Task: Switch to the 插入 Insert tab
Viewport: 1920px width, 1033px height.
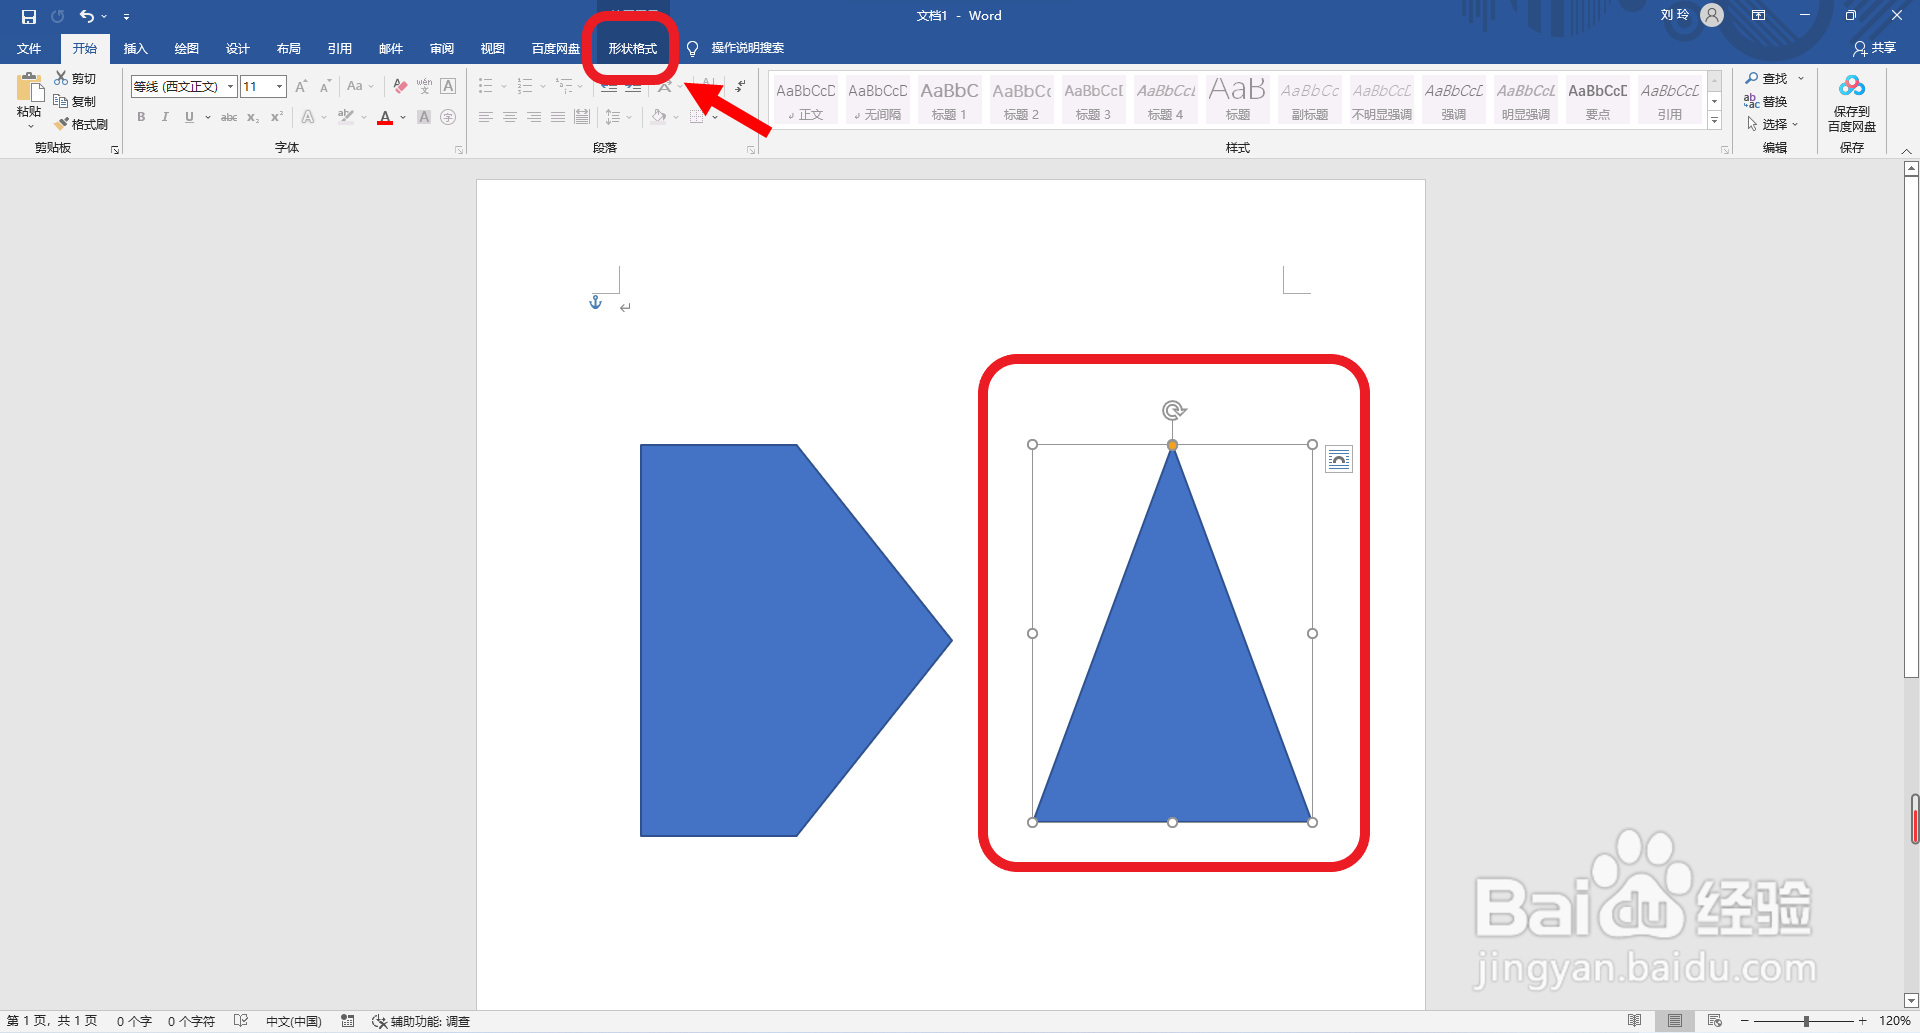Action: point(135,48)
